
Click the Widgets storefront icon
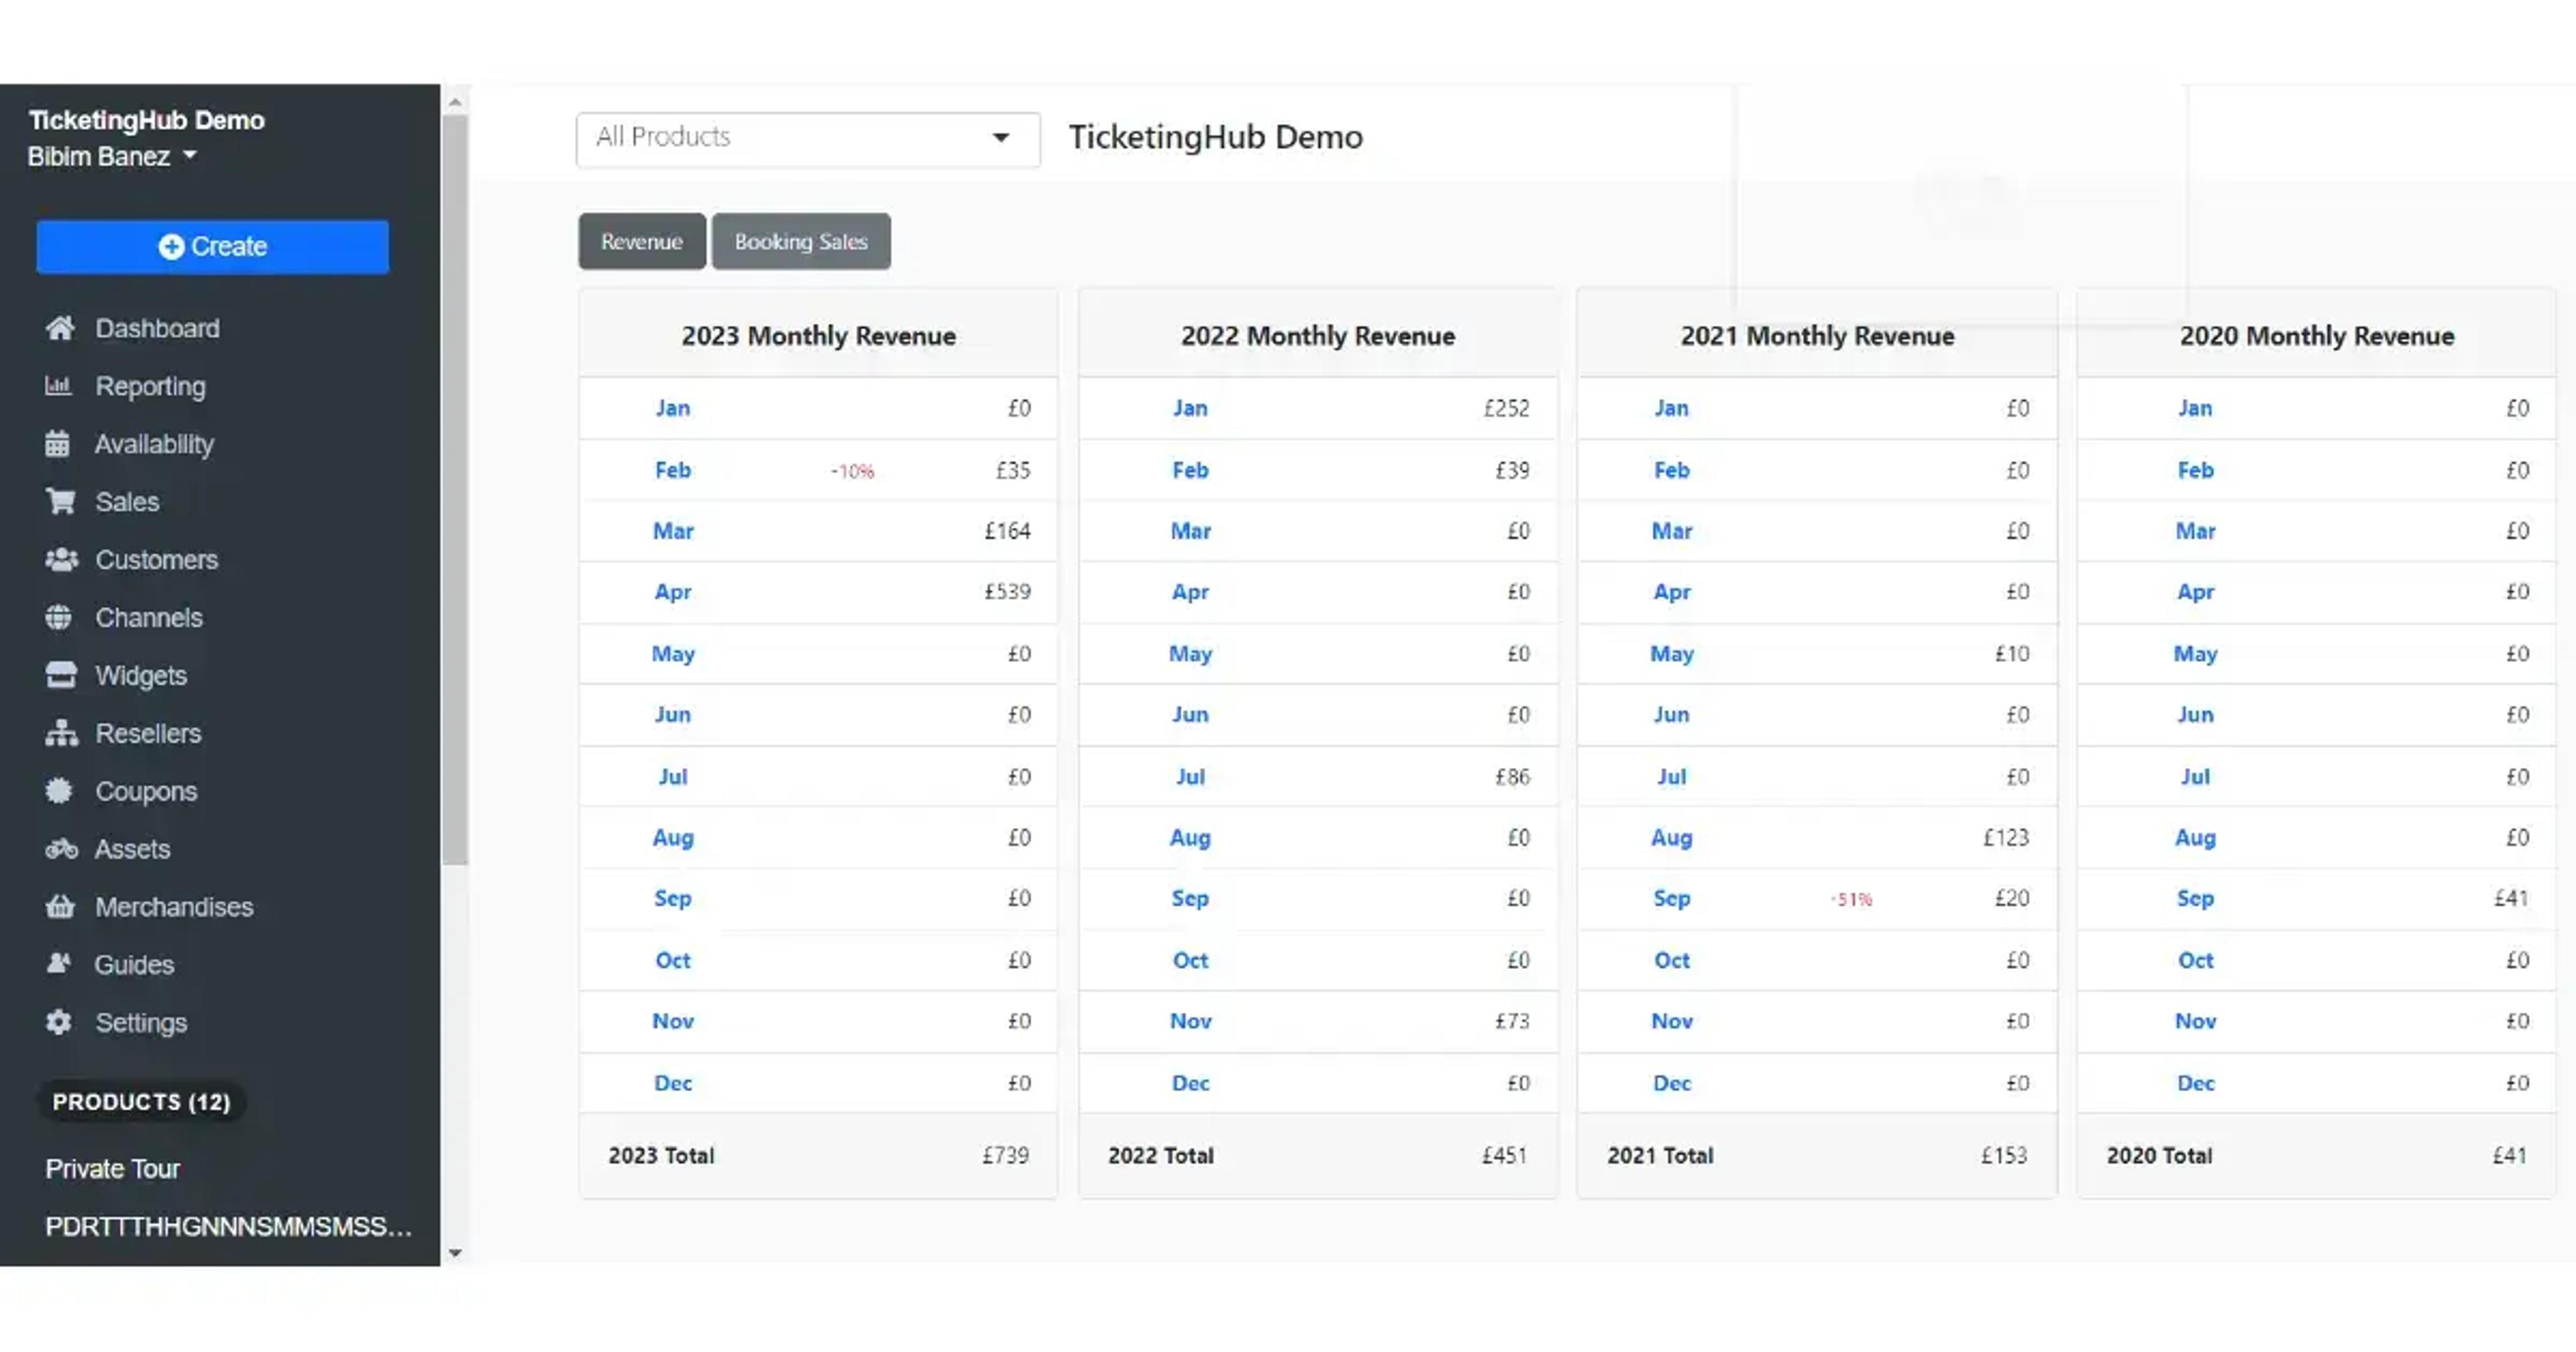pyautogui.click(x=61, y=675)
